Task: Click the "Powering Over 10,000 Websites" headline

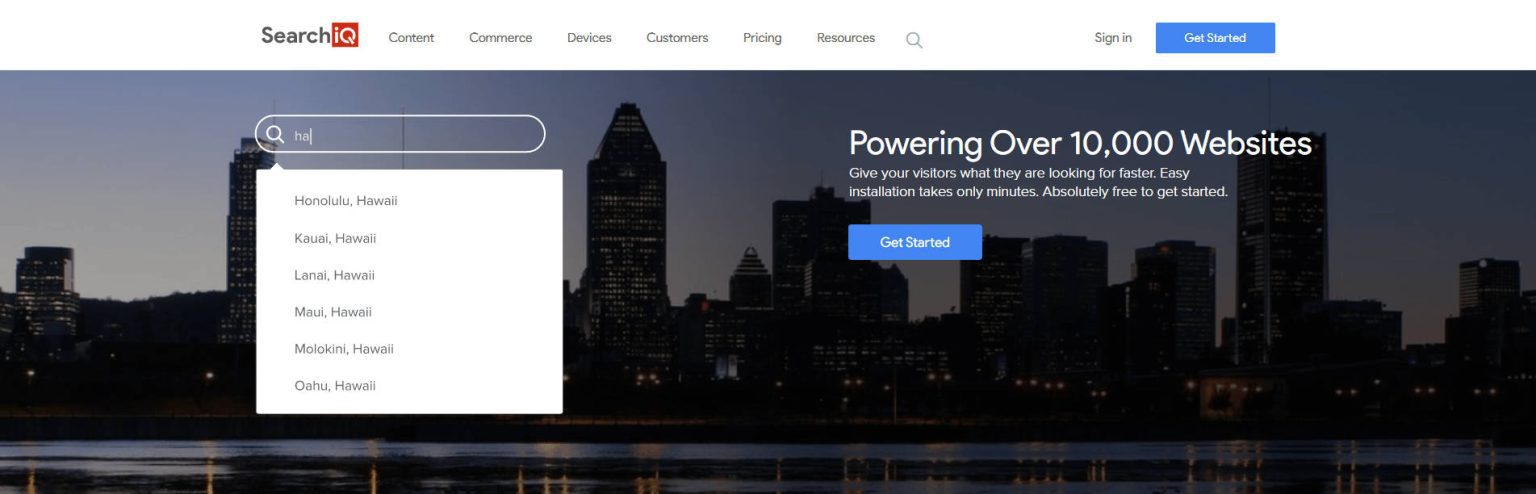Action: point(1080,144)
